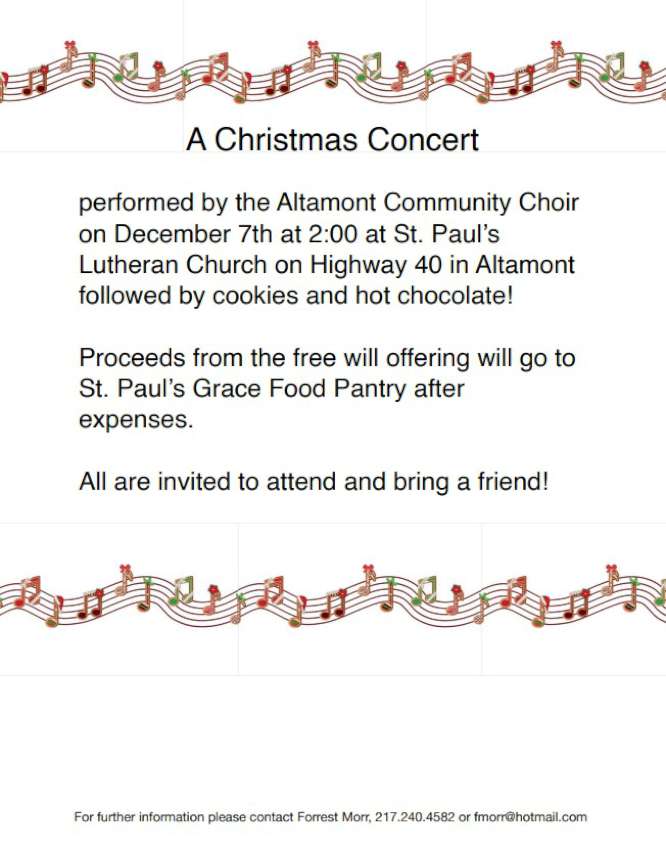666x850 pixels.
Task: Click the word "expenses."
Action: (135, 419)
